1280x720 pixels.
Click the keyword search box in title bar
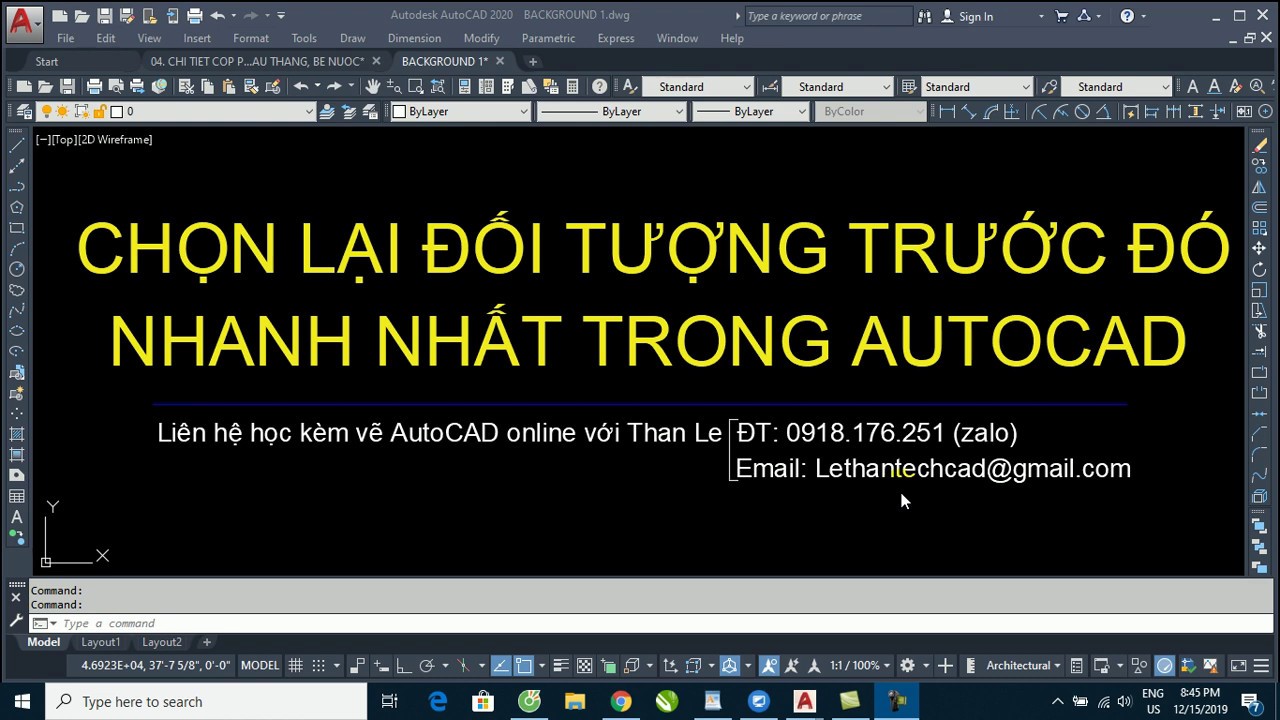[x=828, y=16]
